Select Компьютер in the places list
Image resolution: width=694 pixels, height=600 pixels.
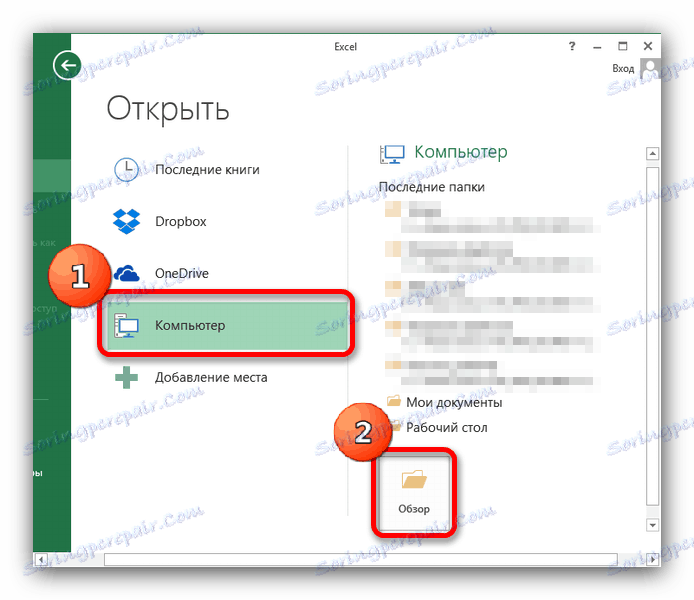pyautogui.click(x=227, y=325)
